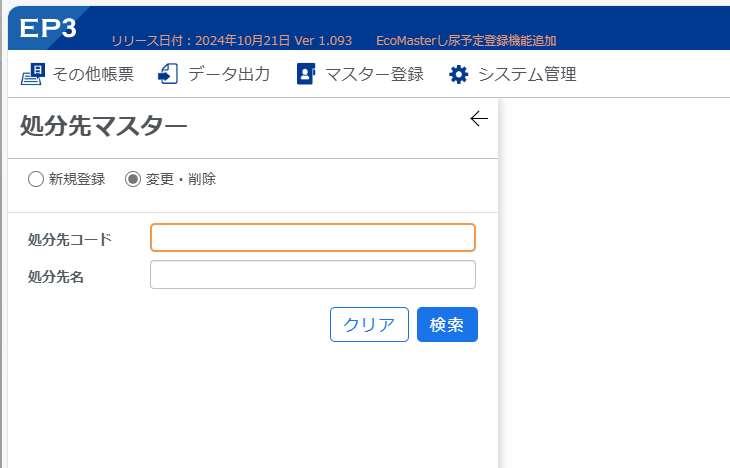
Task: Go back using the left arrow icon
Action: 479,119
